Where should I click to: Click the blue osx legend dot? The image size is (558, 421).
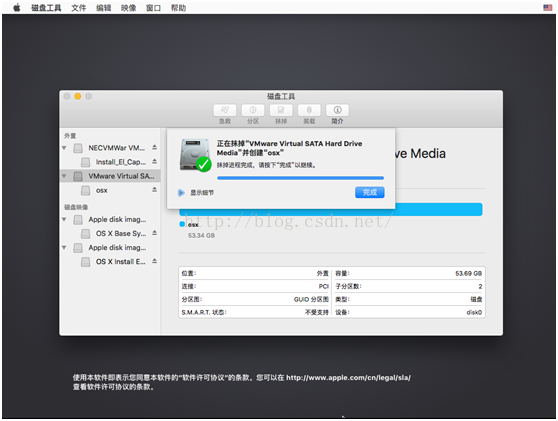click(182, 224)
